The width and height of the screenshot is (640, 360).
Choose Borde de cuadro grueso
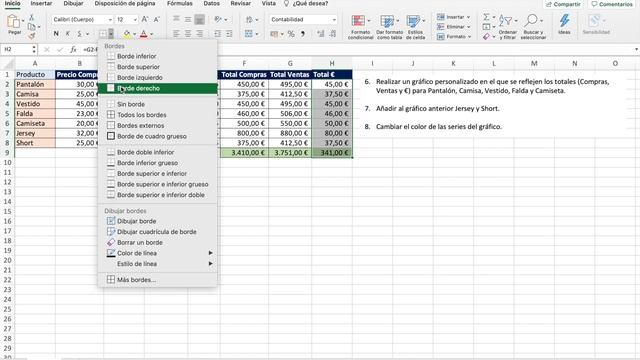158,136
